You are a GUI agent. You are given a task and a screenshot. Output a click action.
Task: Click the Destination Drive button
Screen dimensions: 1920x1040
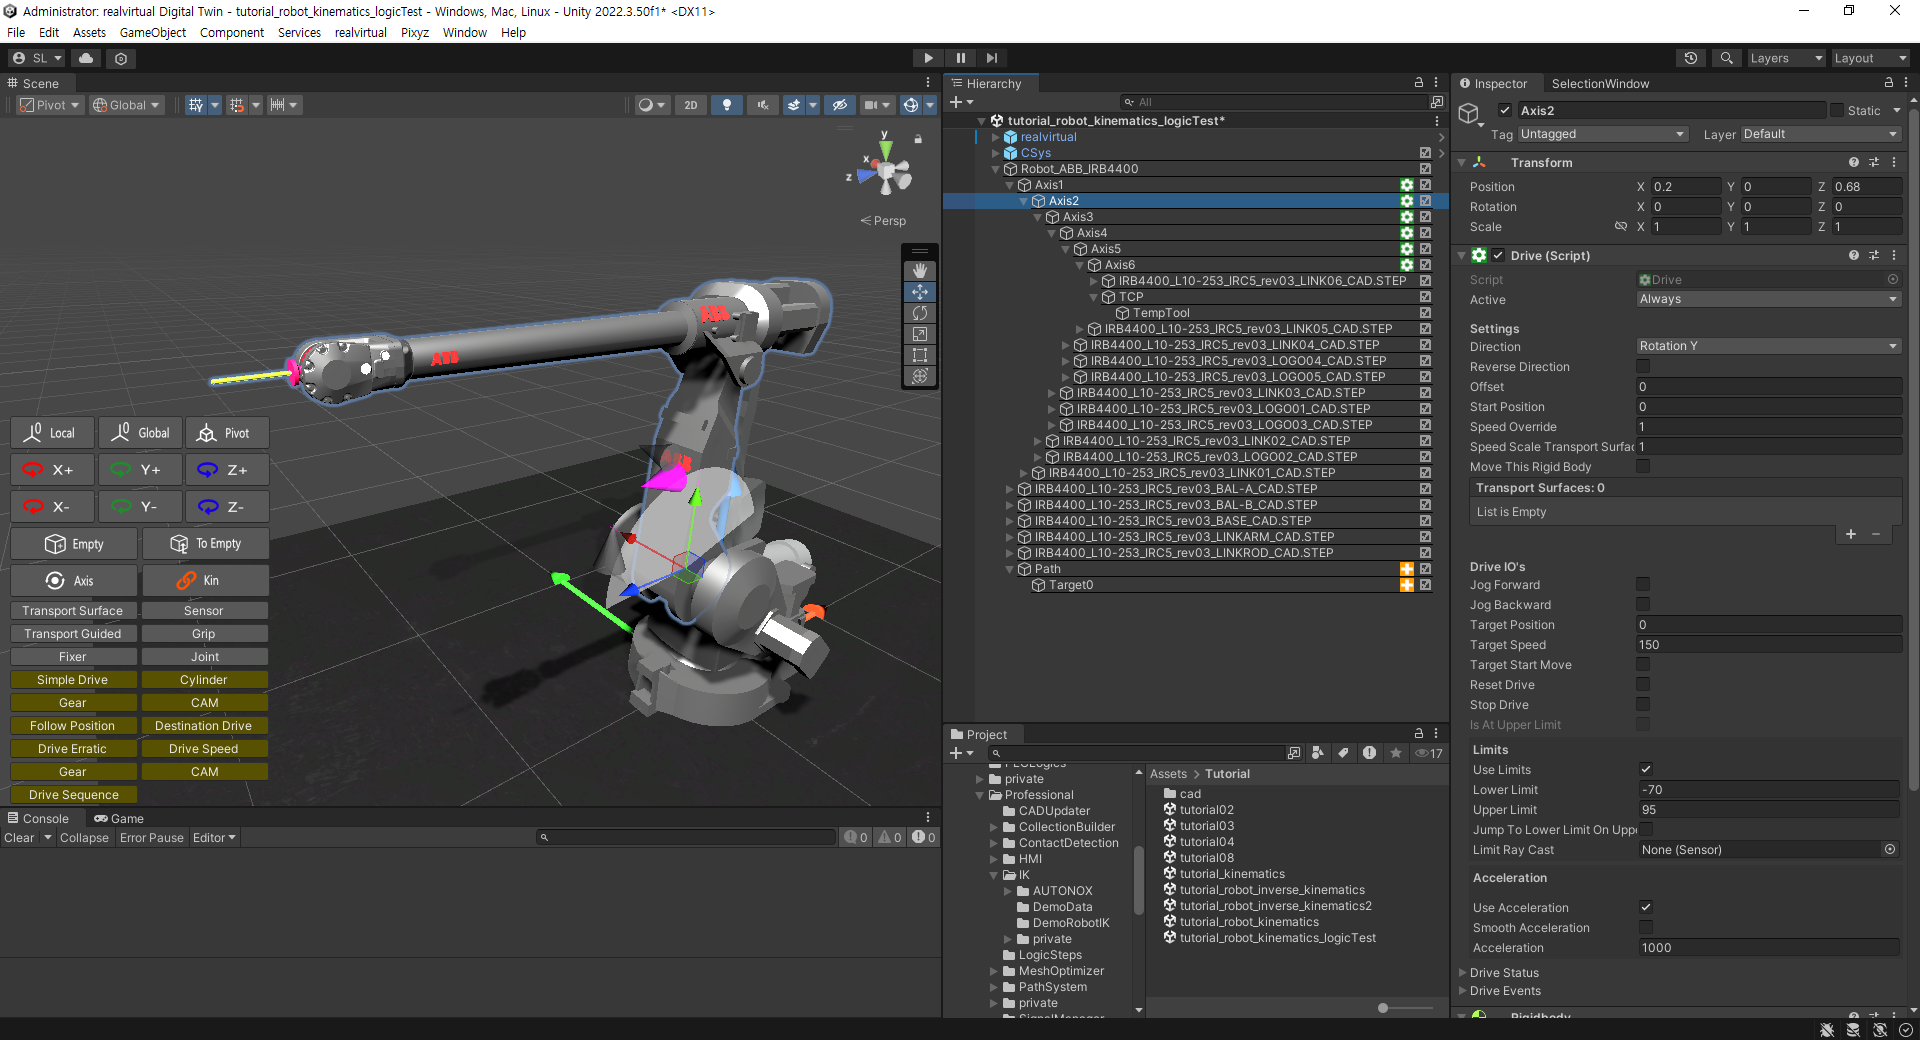pos(204,726)
